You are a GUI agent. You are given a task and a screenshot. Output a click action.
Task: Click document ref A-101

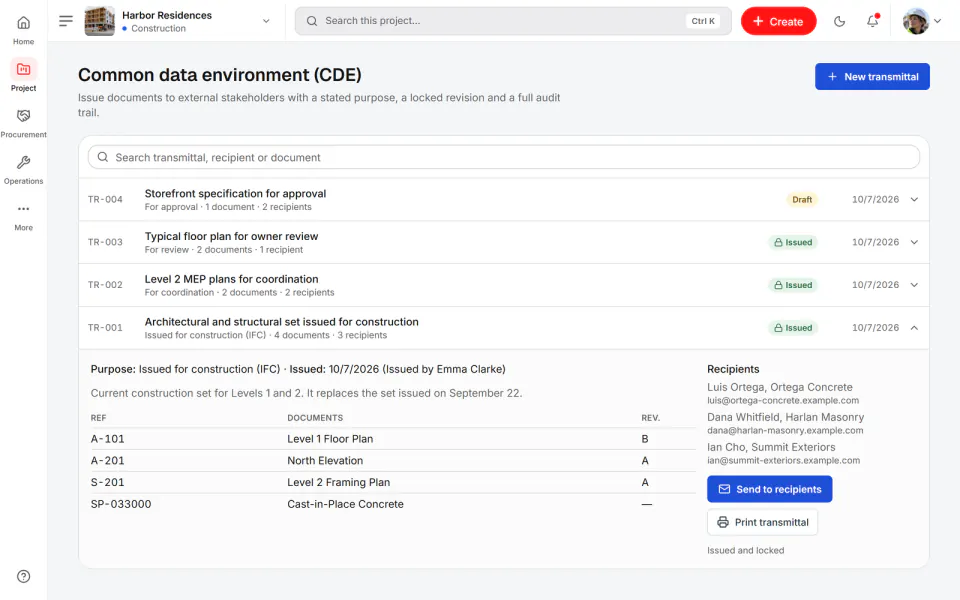click(107, 439)
